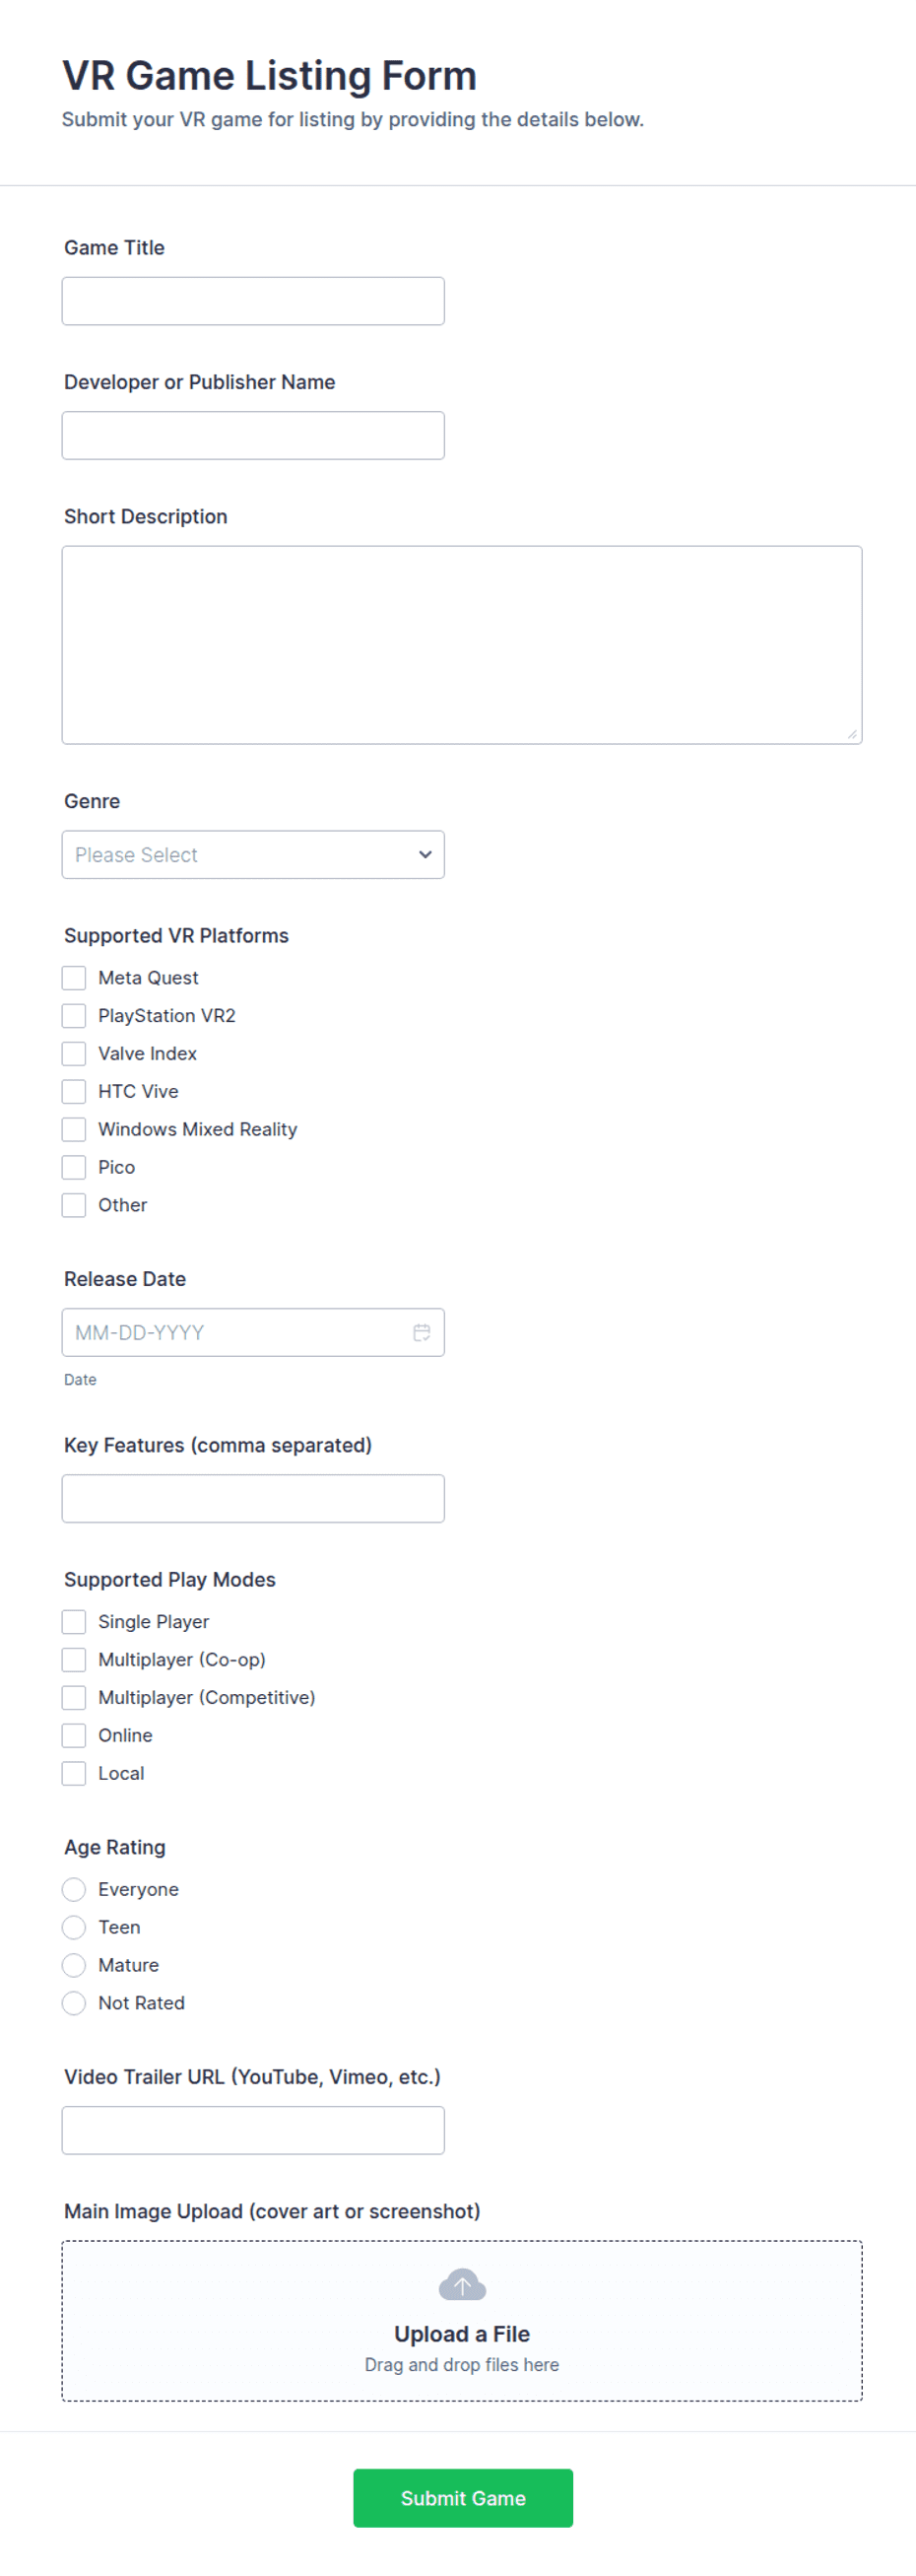The height and width of the screenshot is (2576, 916).
Task: Pick the Not Rated radio option
Action: [74, 2003]
